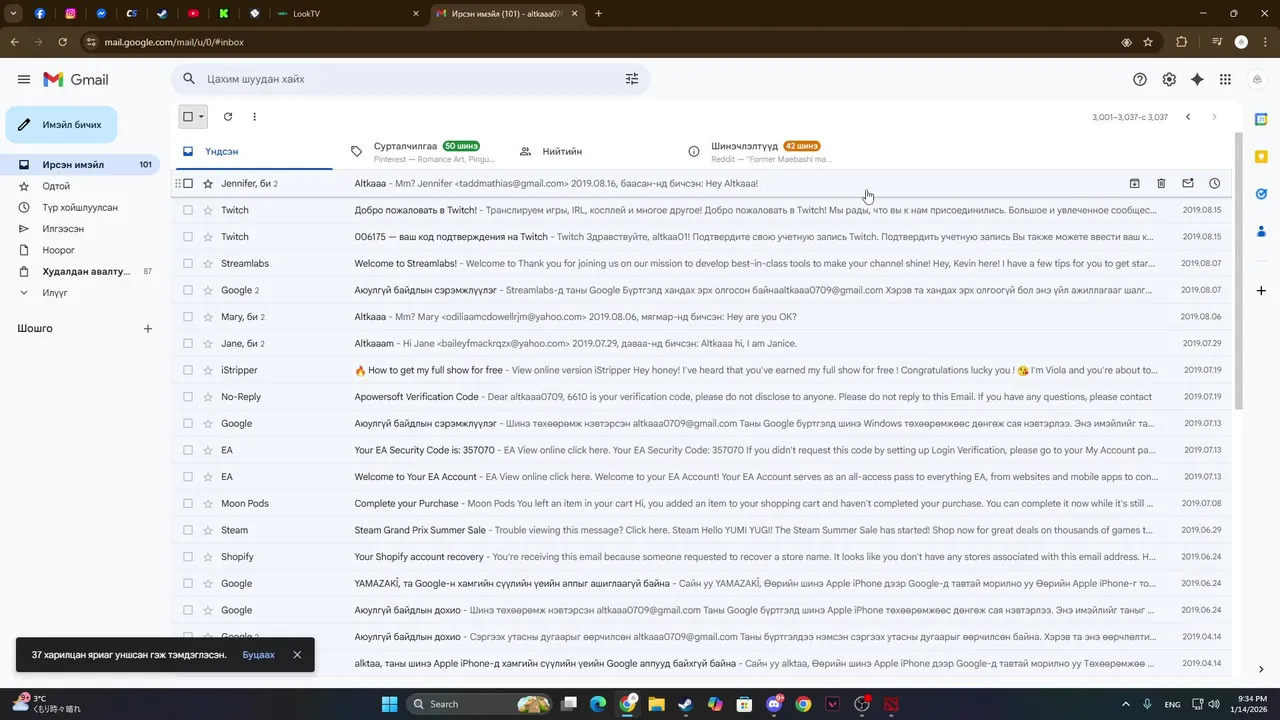Tick the select-all checkbox in the toolbar
This screenshot has height=720, width=1280.
click(x=187, y=117)
